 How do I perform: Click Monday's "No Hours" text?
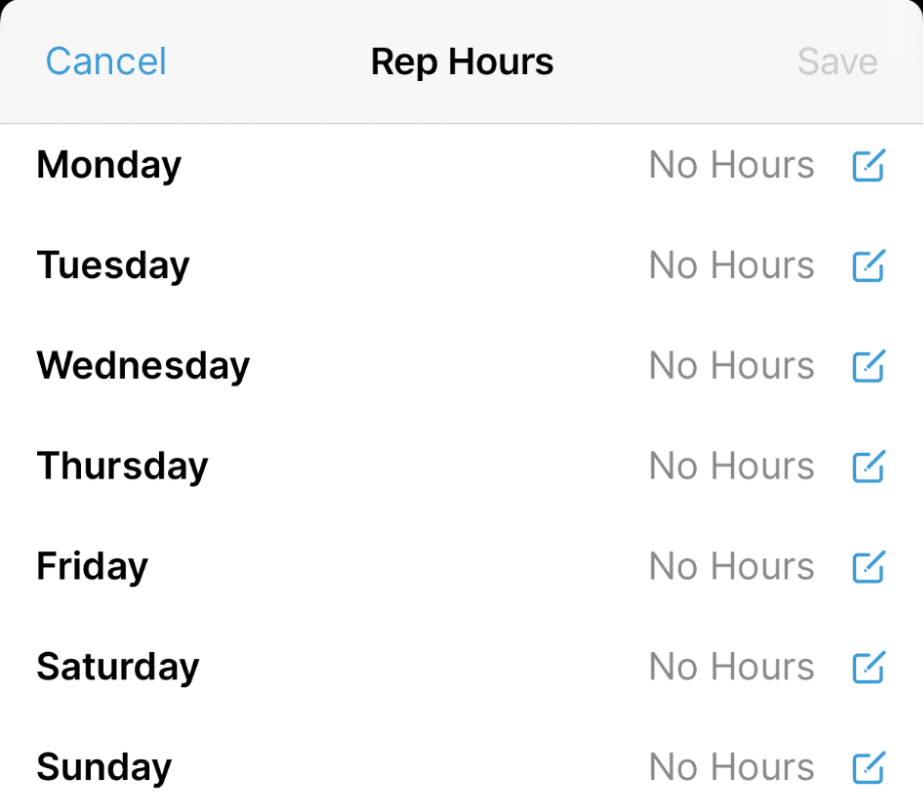click(731, 165)
